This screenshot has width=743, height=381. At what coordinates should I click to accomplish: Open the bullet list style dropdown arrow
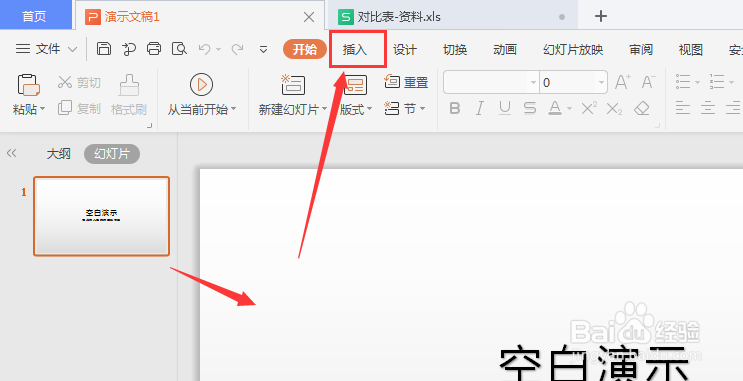[697, 82]
